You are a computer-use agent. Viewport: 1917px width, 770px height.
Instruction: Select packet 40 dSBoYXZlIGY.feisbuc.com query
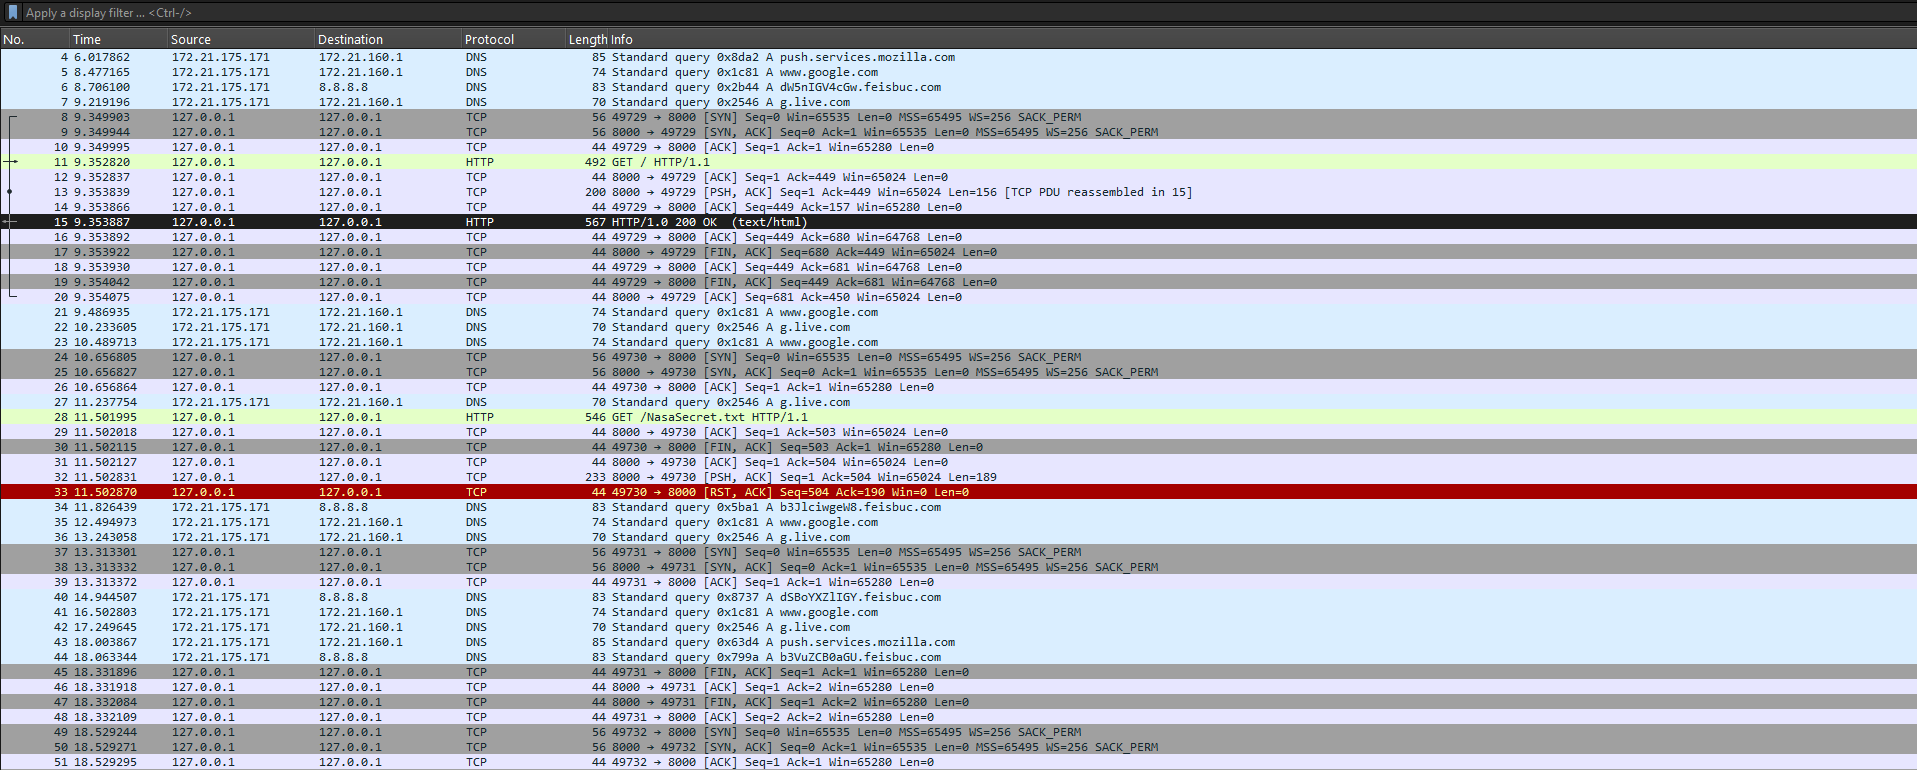click(x=958, y=597)
